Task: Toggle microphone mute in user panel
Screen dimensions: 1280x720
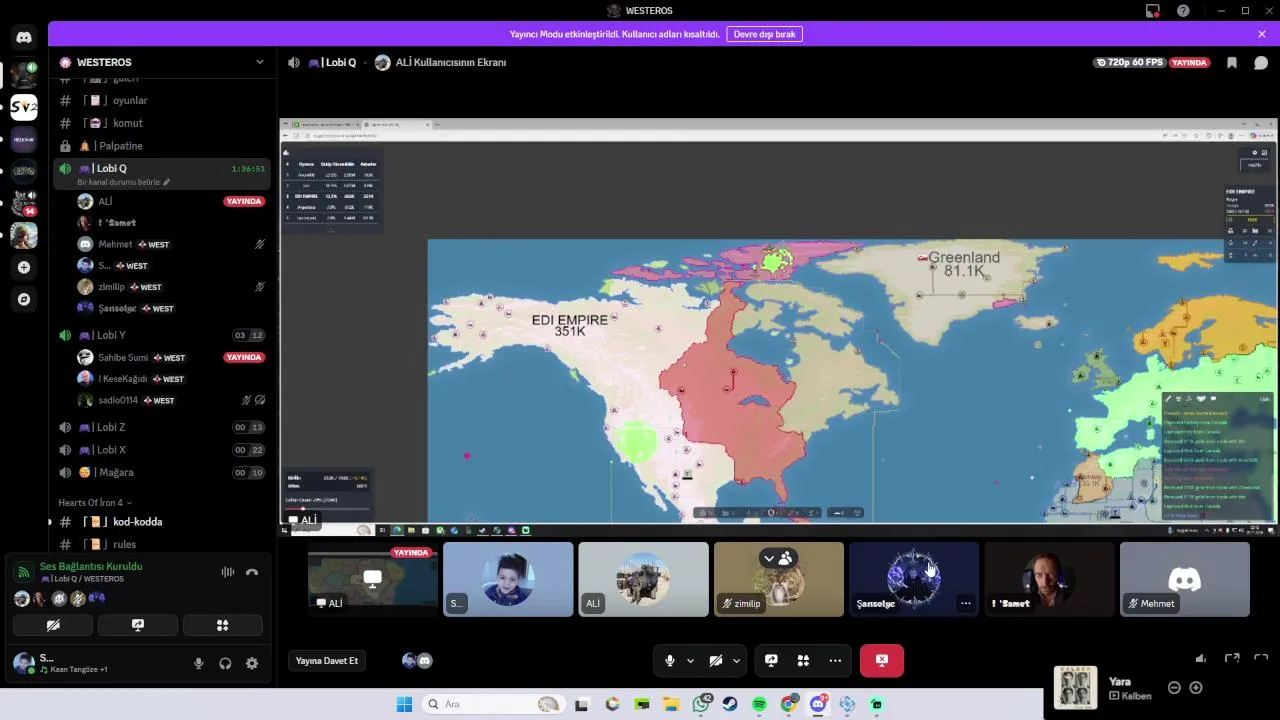Action: [198, 663]
